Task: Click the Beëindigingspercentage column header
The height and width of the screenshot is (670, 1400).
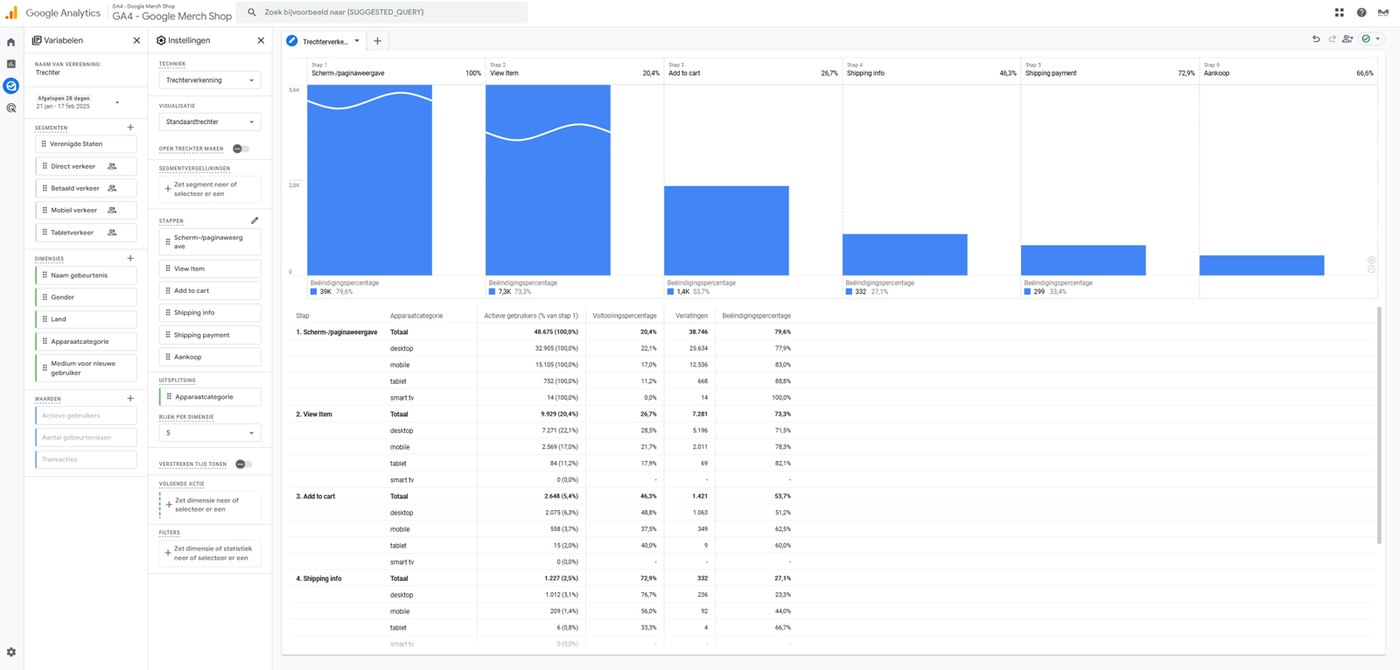Action: pos(756,315)
